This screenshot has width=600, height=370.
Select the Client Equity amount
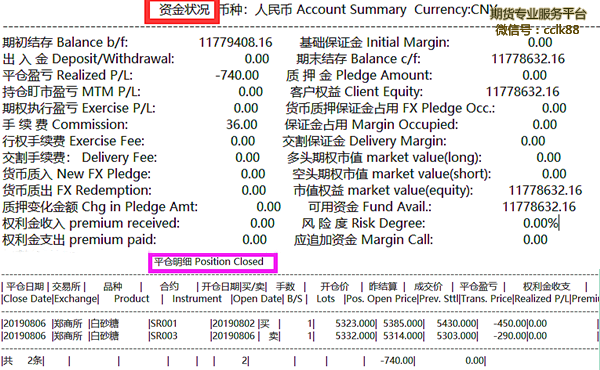point(522,91)
